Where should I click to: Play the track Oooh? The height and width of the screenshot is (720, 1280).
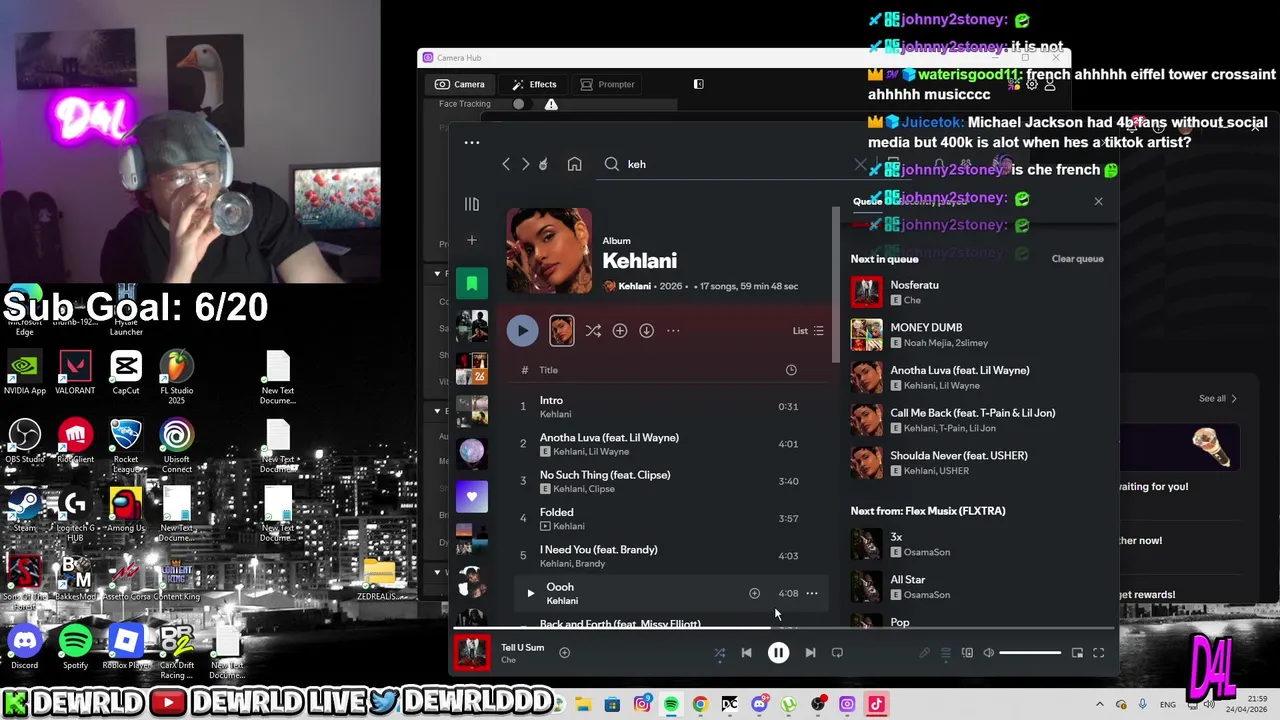coord(531,593)
